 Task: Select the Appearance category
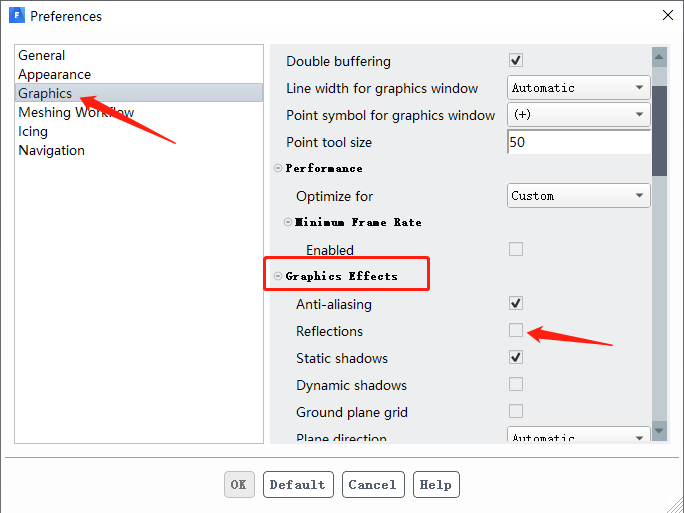click(x=54, y=74)
